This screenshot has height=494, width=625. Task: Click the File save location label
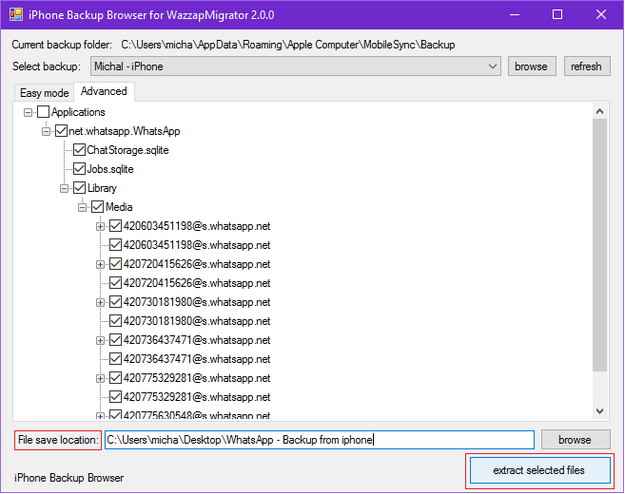(x=58, y=440)
